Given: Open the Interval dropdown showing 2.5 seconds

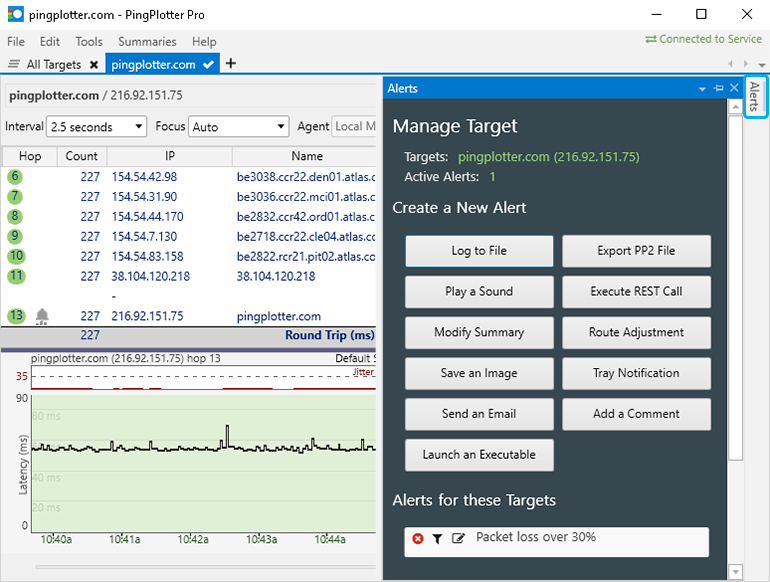Looking at the screenshot, I should (x=97, y=127).
